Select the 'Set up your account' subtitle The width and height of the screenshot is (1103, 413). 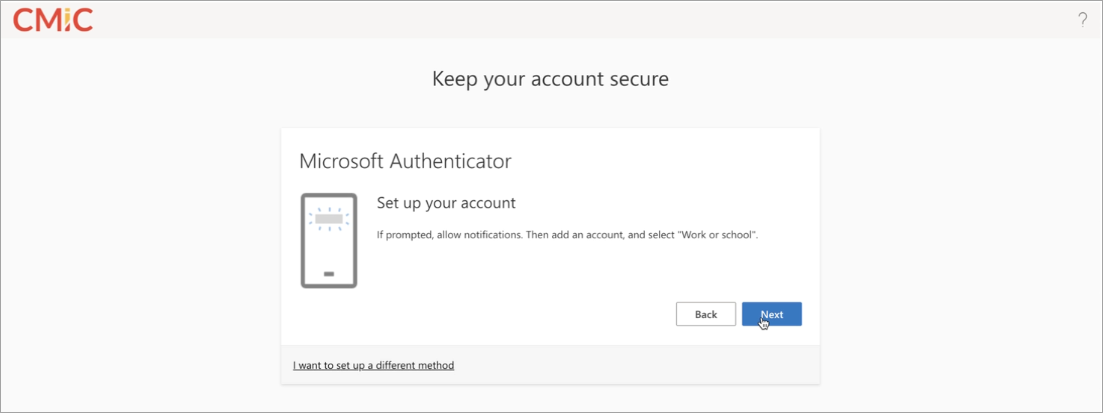[x=447, y=203]
